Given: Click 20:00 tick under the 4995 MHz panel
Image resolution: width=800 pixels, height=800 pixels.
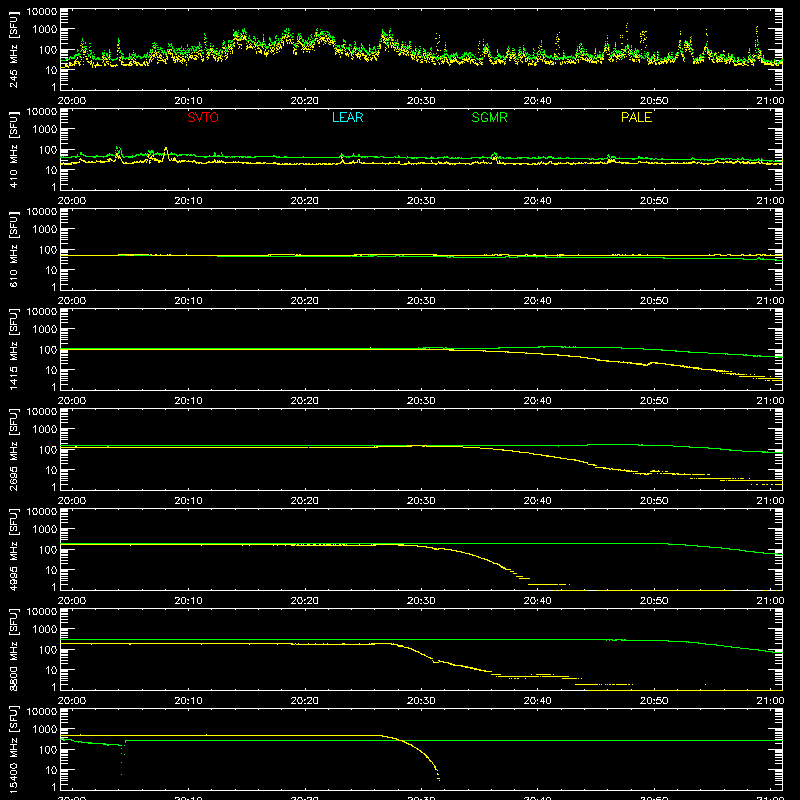Looking at the screenshot, I should (x=72, y=601).
